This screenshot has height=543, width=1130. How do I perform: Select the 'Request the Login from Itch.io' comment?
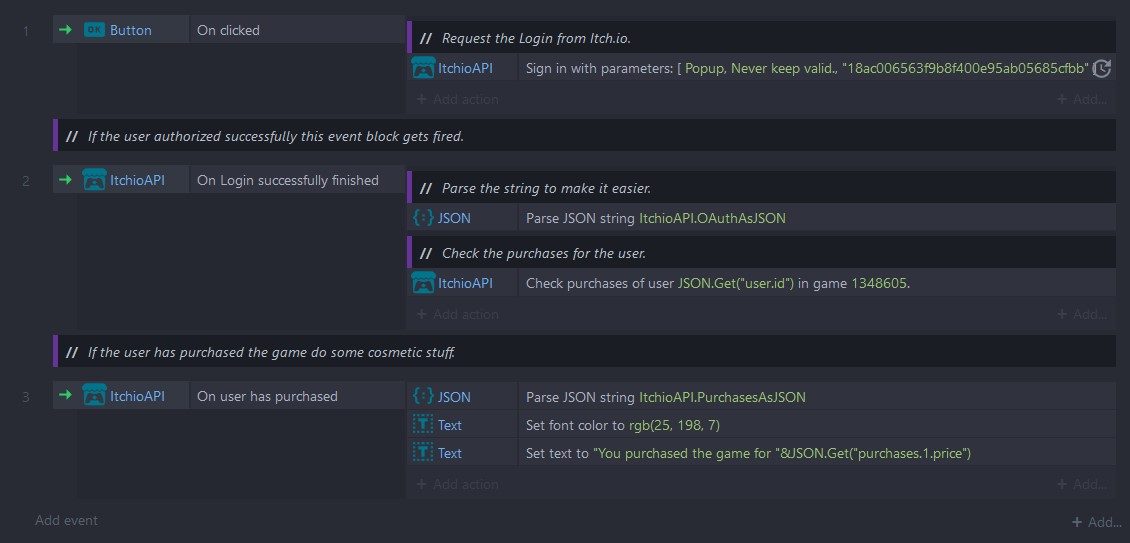pos(536,38)
